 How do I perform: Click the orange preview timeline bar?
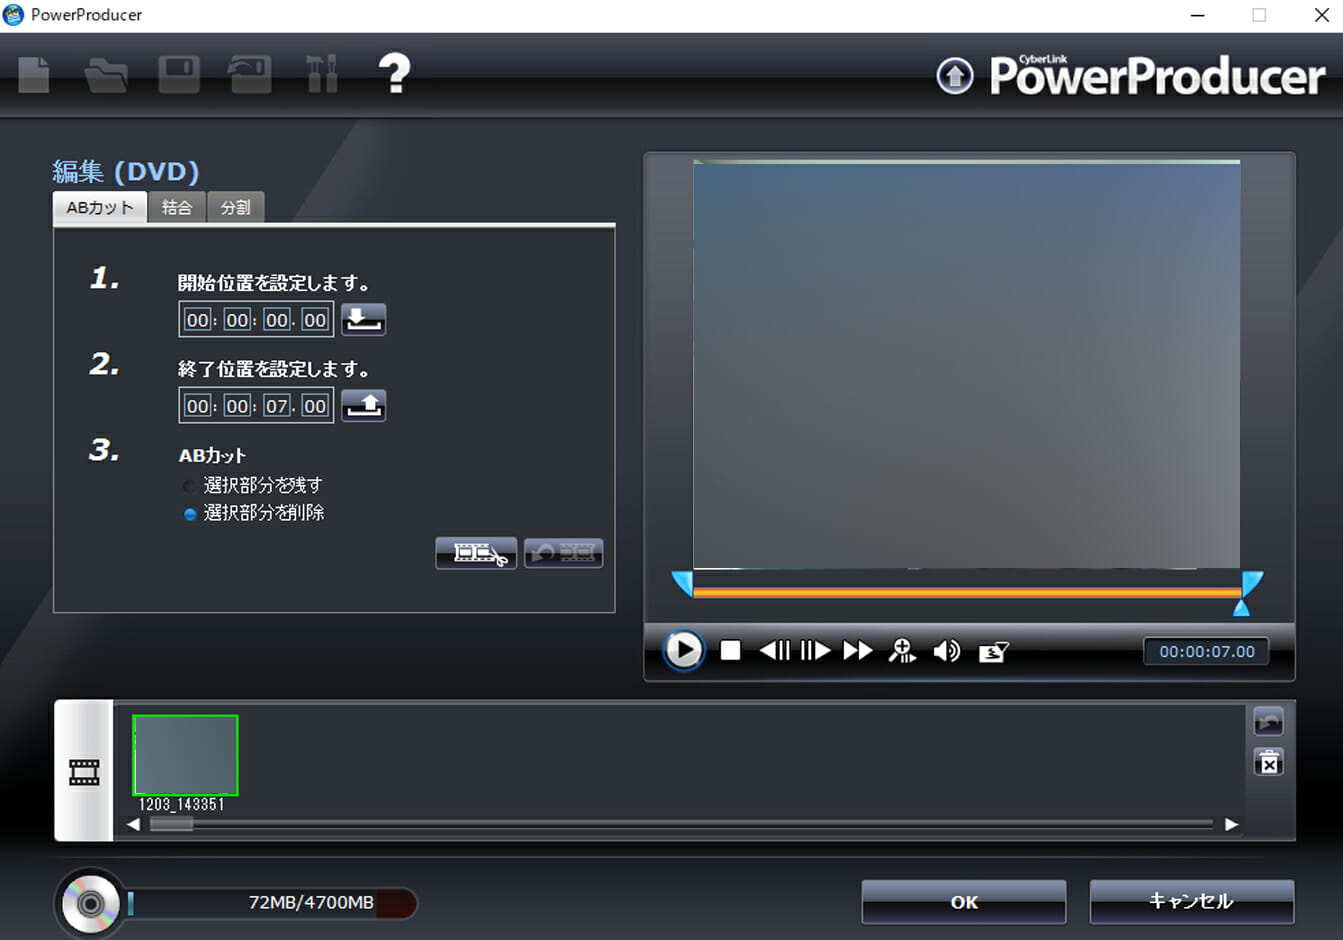966,593
